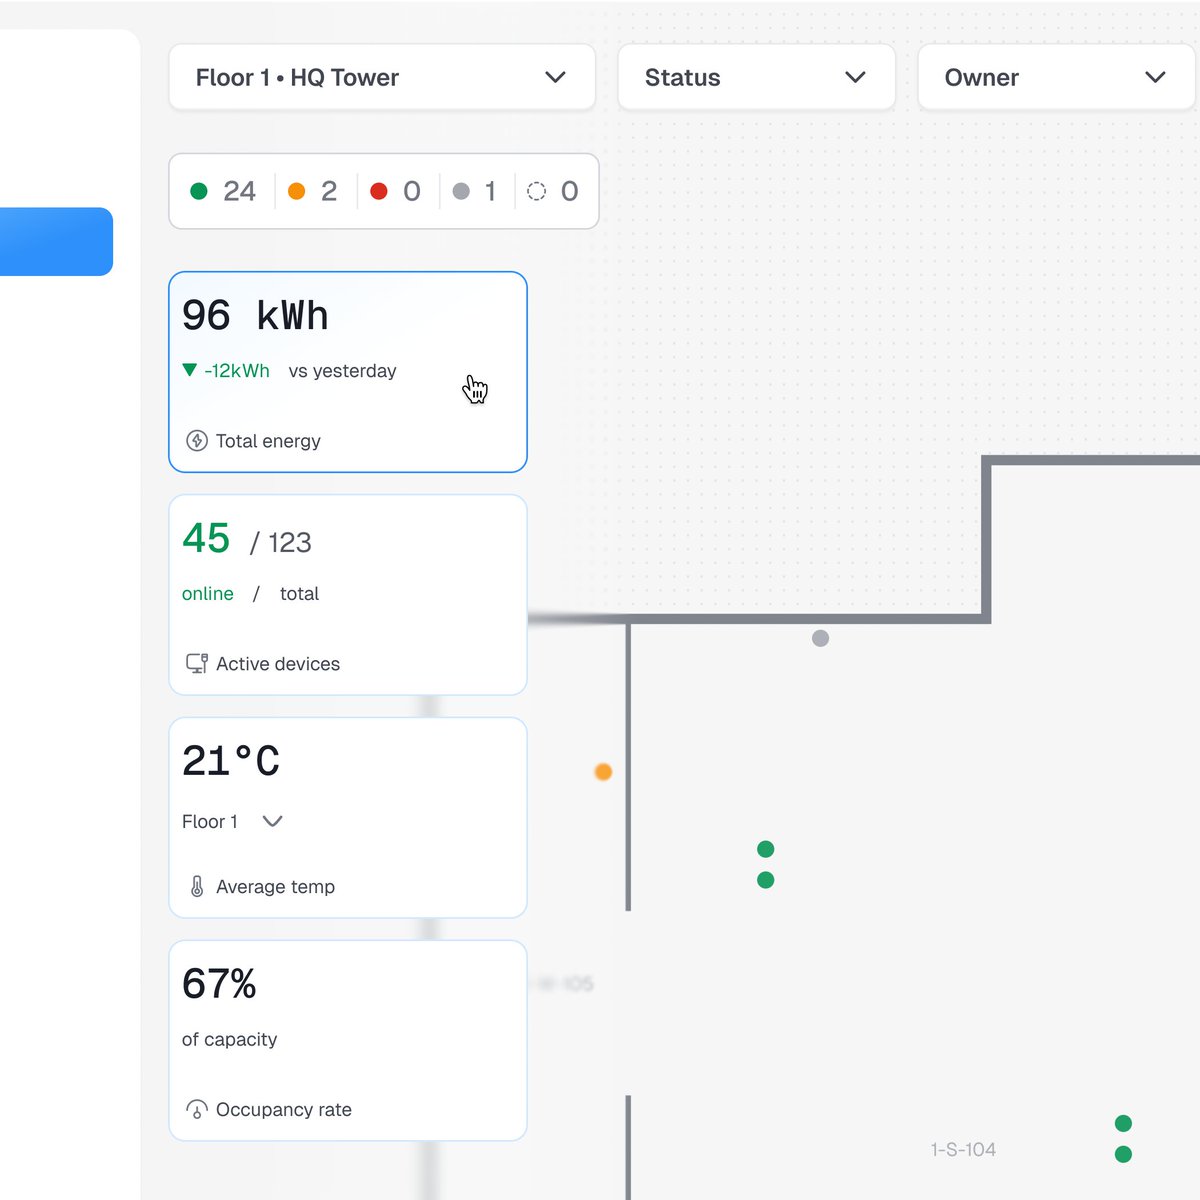
Task: Click the Active devices monitor icon
Action: tap(197, 663)
